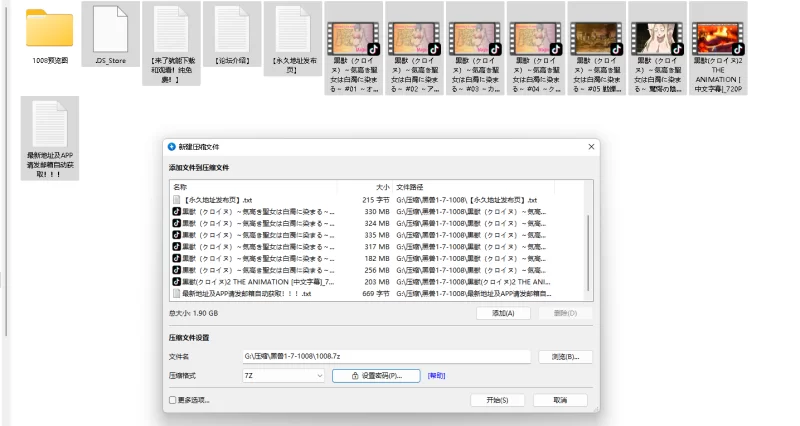
Task: Open the 压缩格式 7Z dropdown
Action: (283, 376)
